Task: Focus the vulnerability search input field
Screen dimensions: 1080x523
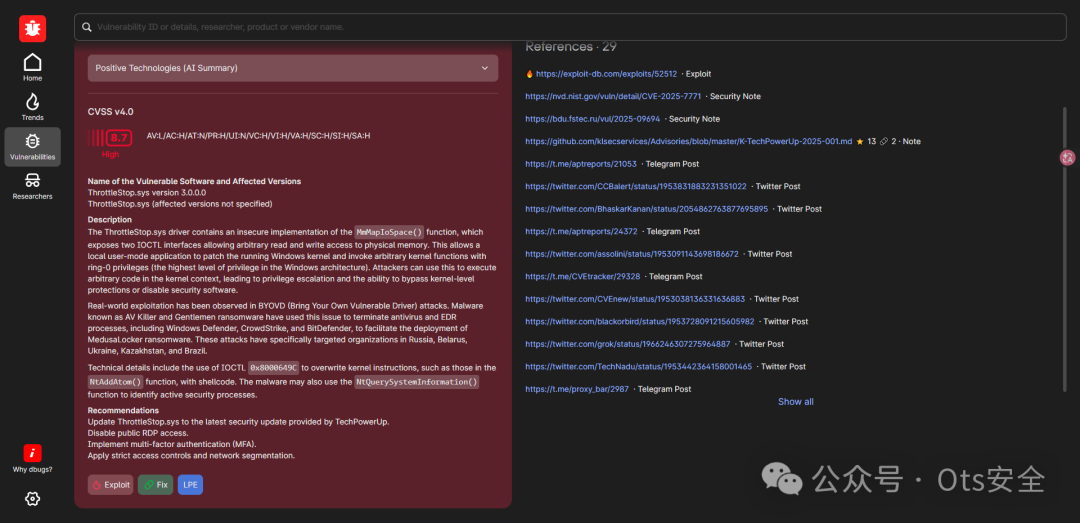Action: pyautogui.click(x=570, y=27)
